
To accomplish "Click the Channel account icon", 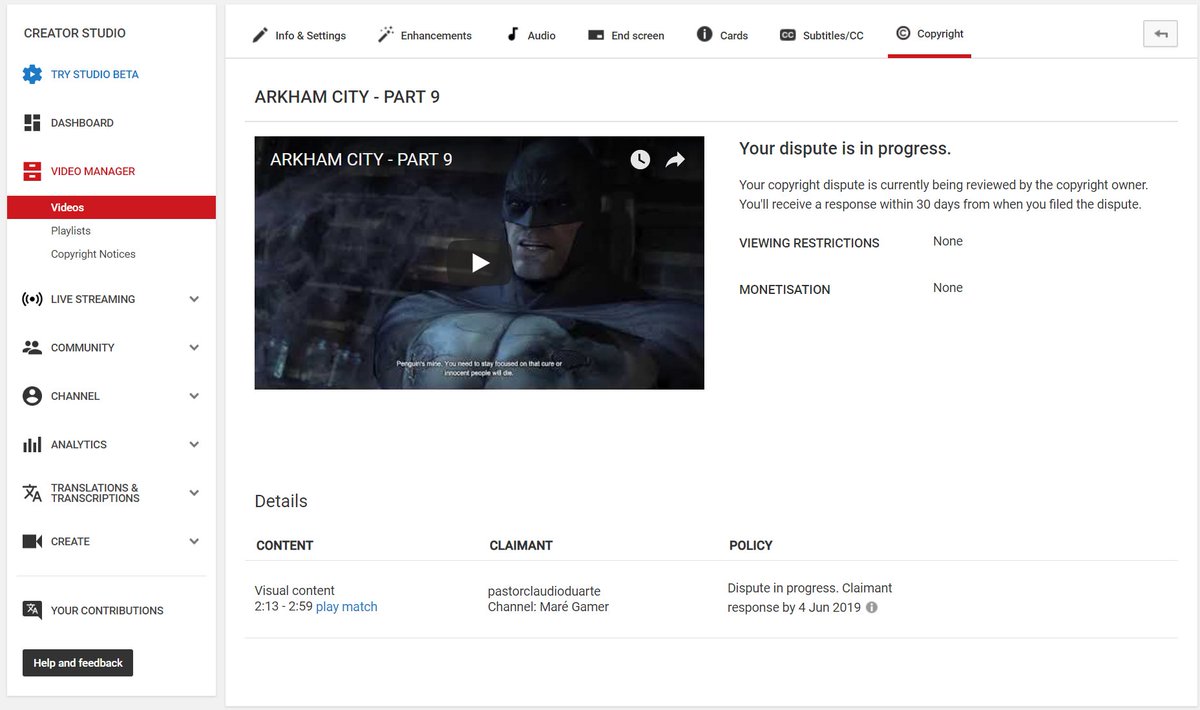I will pyautogui.click(x=32, y=396).
